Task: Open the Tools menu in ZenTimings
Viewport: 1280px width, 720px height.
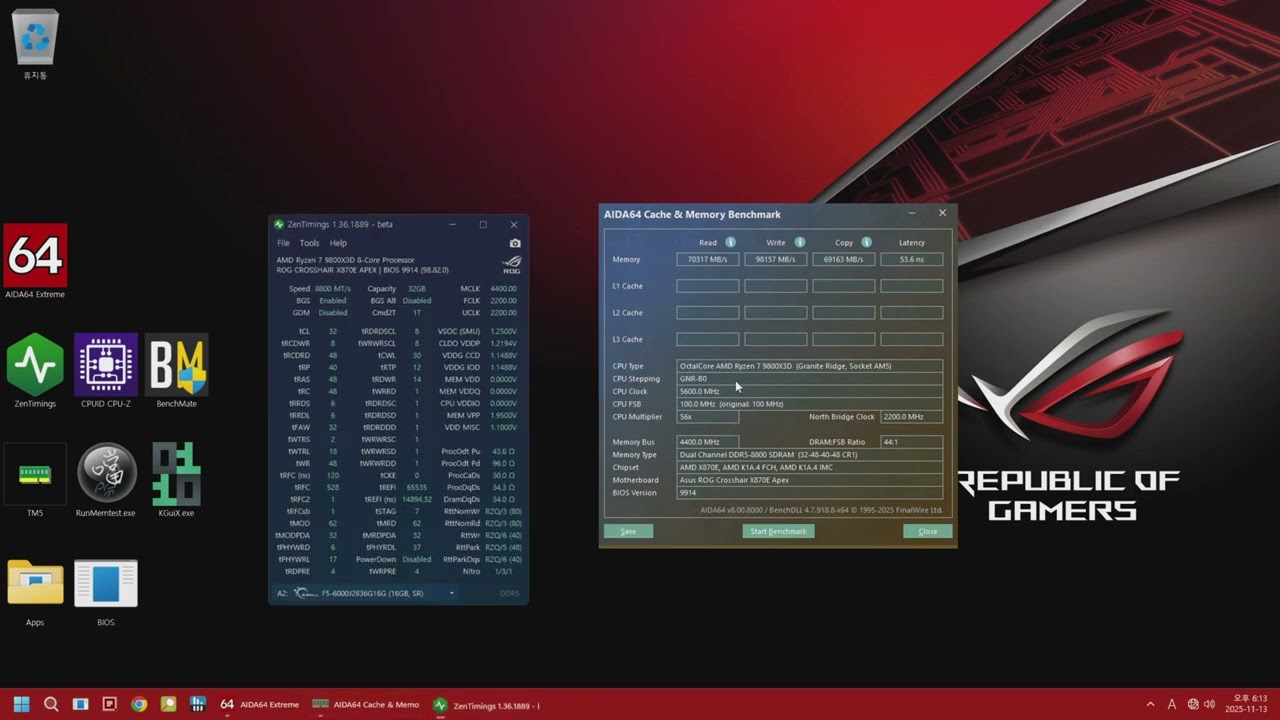Action: (310, 243)
